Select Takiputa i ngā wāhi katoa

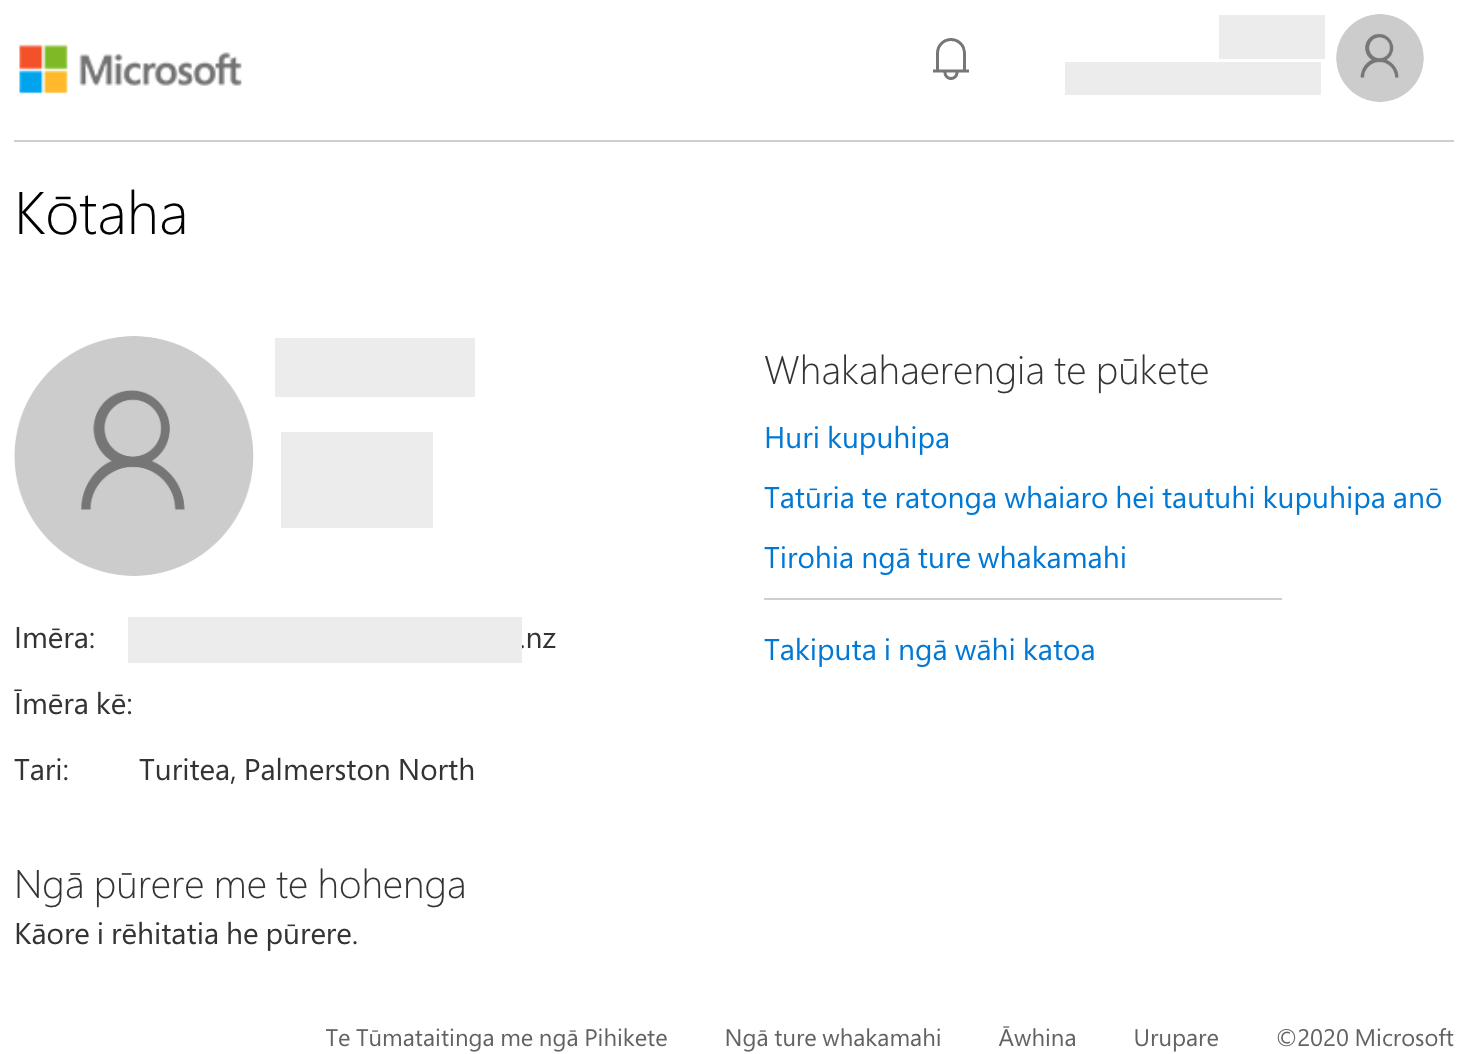(x=928, y=650)
